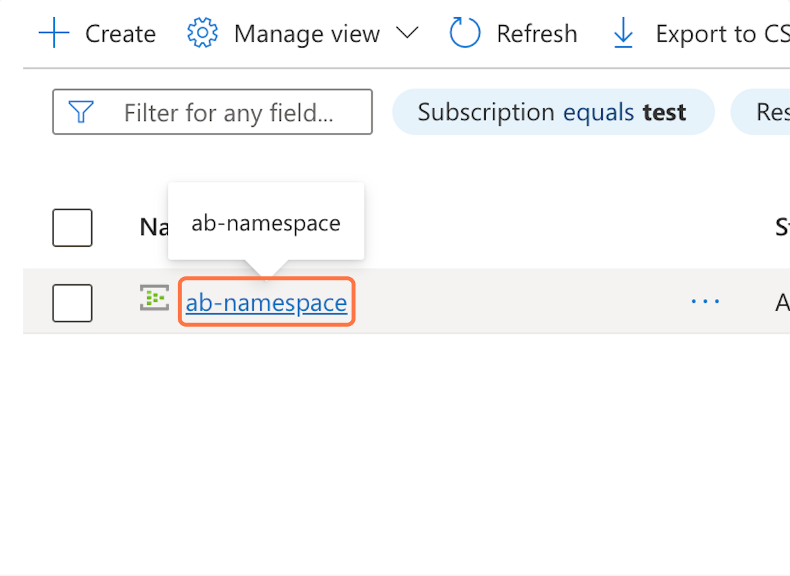Screen dimensions: 790x576
Task: Click the Event Hubs icon beside ab-namespace
Action: [x=154, y=298]
